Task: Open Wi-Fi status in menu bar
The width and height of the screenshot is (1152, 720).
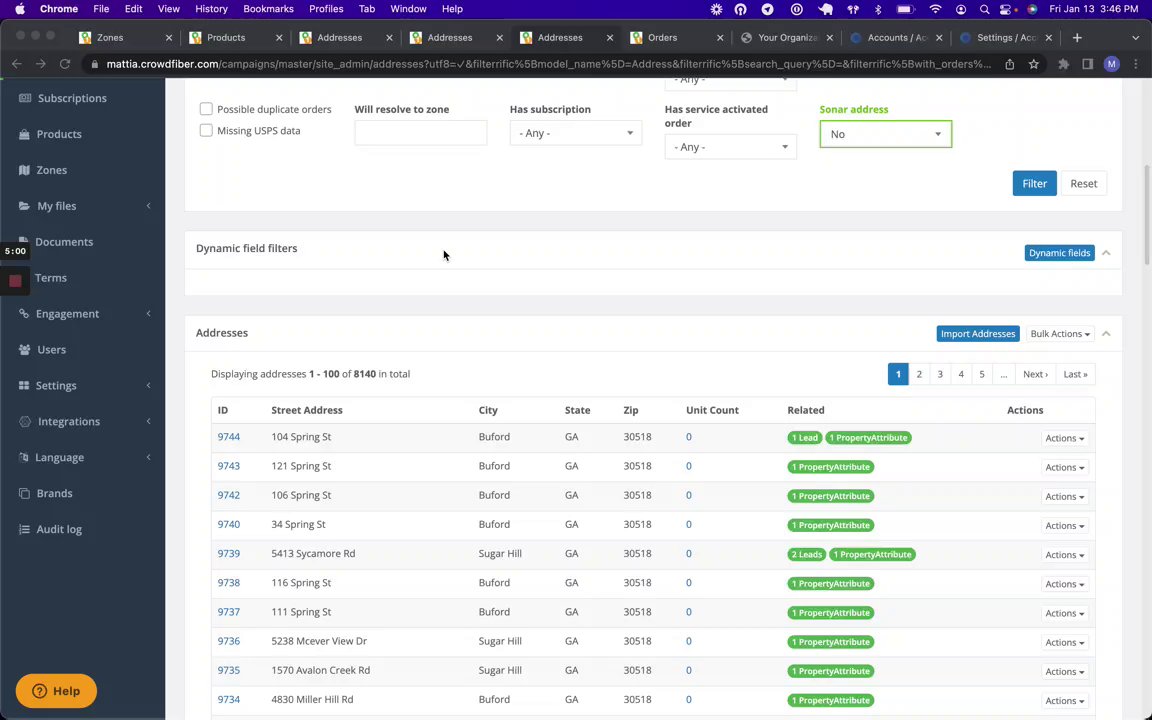Action: (935, 9)
